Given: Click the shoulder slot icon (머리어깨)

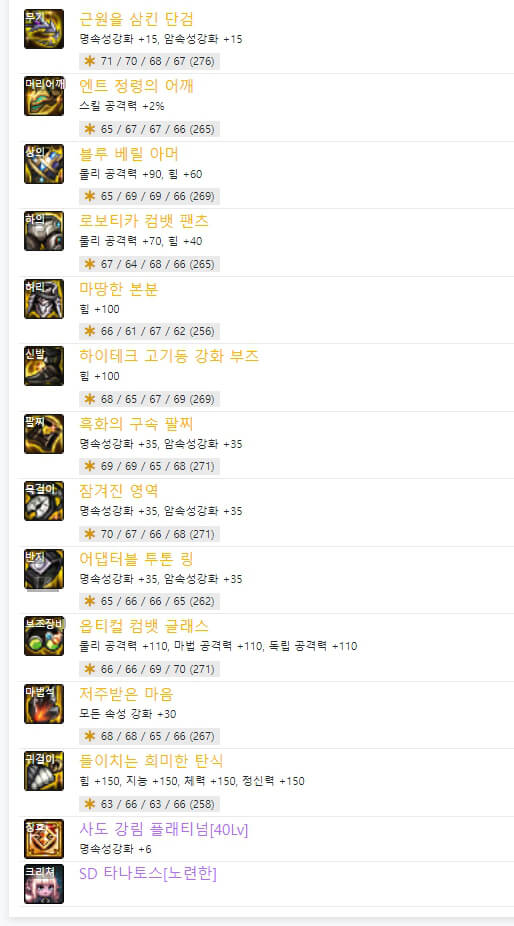Looking at the screenshot, I should 44,96.
